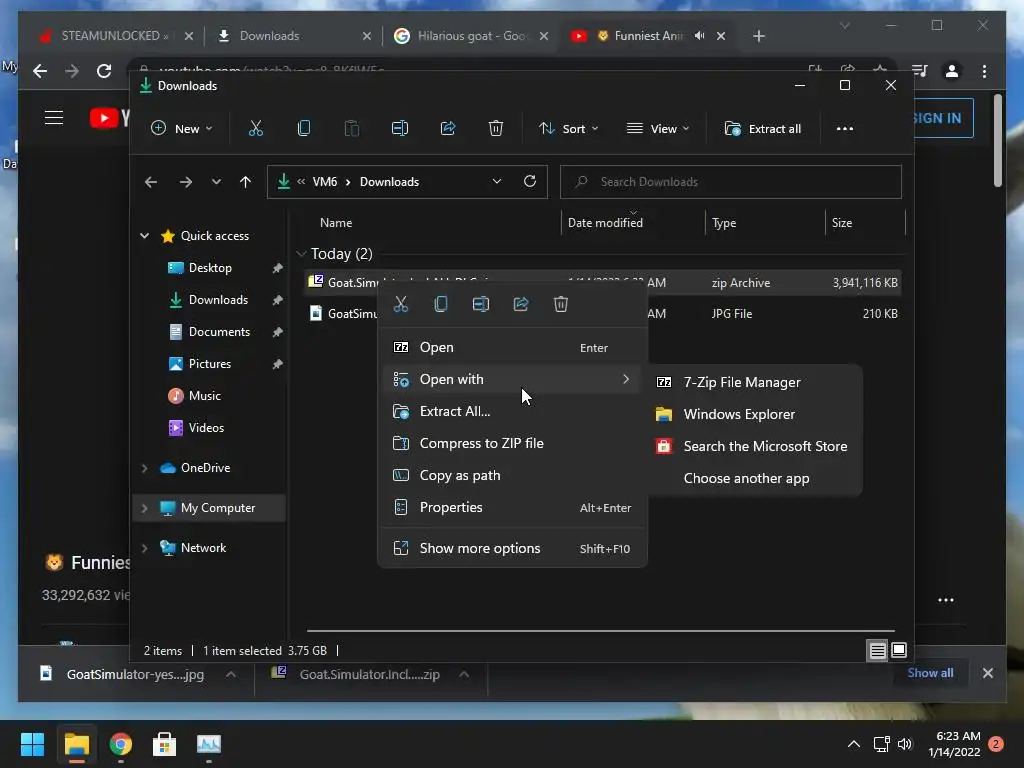Click the Rename icon in context menu

(x=481, y=304)
